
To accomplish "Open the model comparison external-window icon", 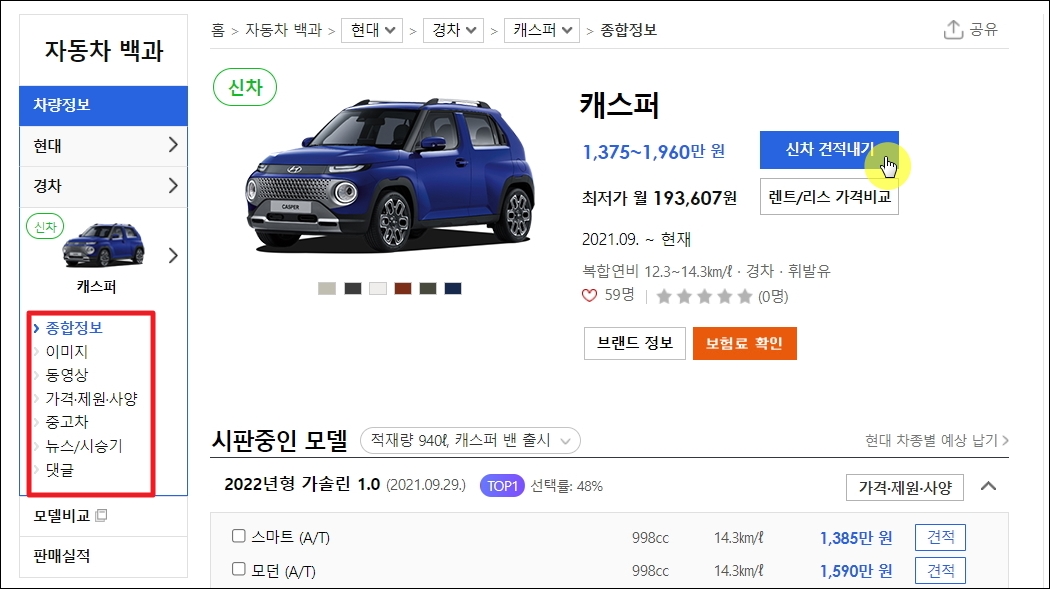I will (102, 515).
